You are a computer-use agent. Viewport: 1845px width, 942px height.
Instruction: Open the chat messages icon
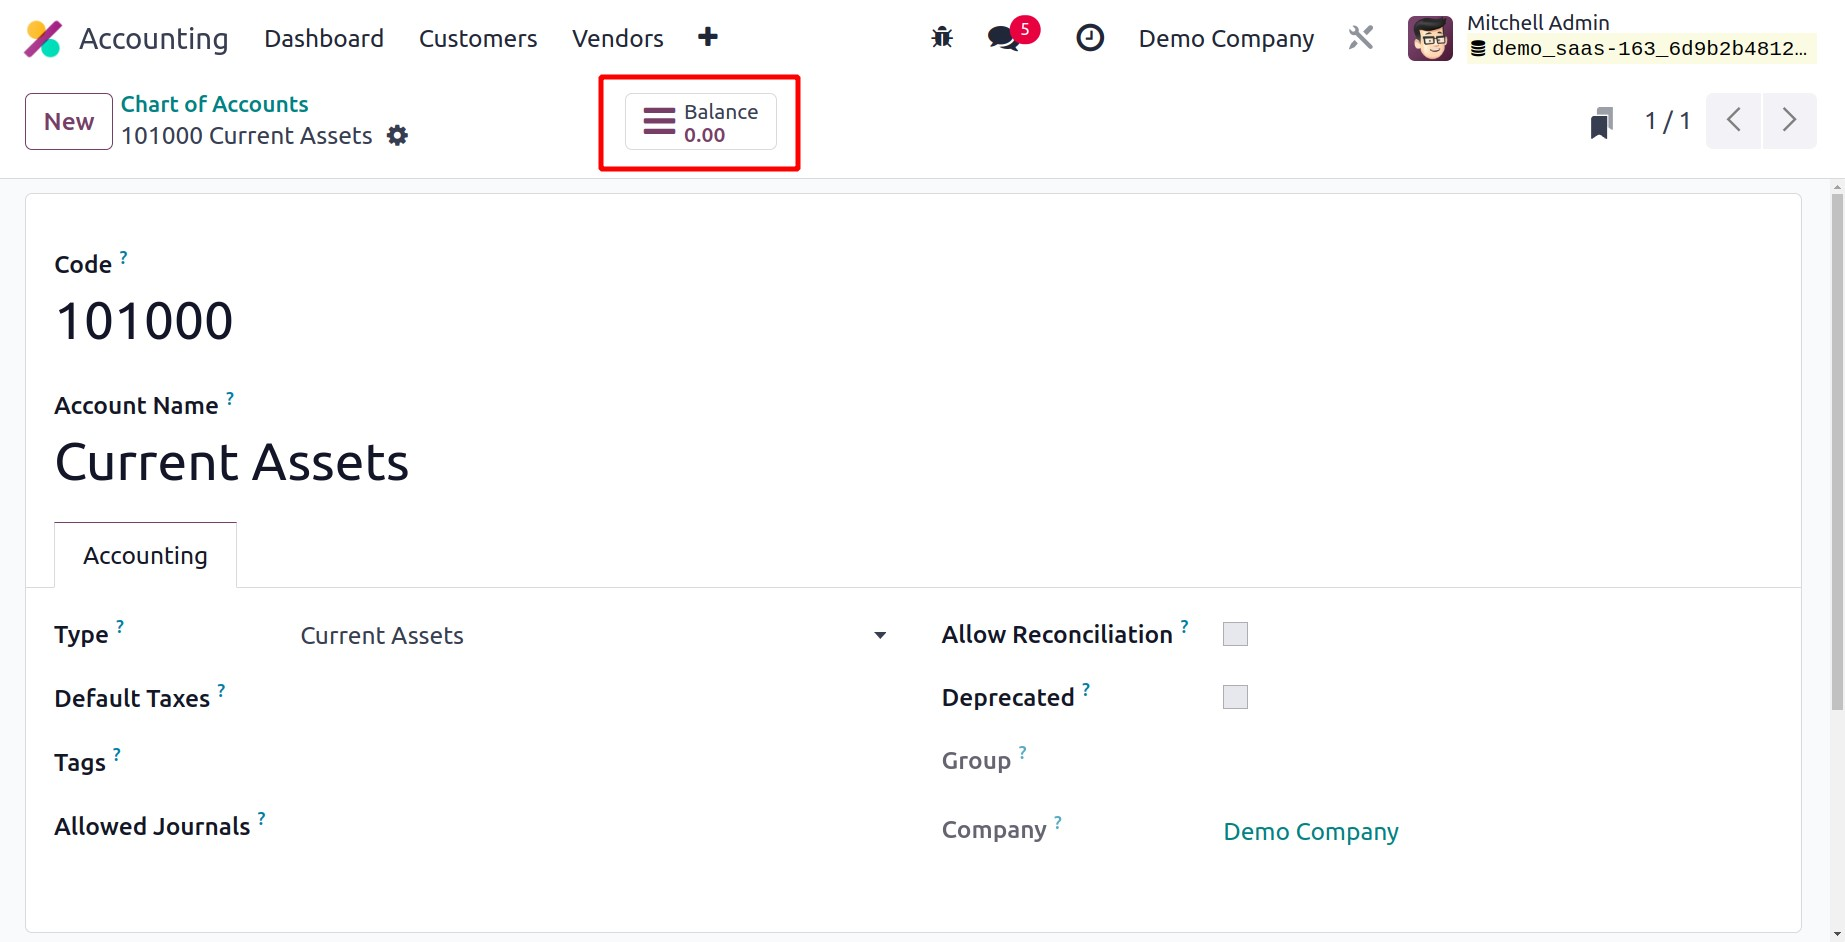click(x=1003, y=38)
